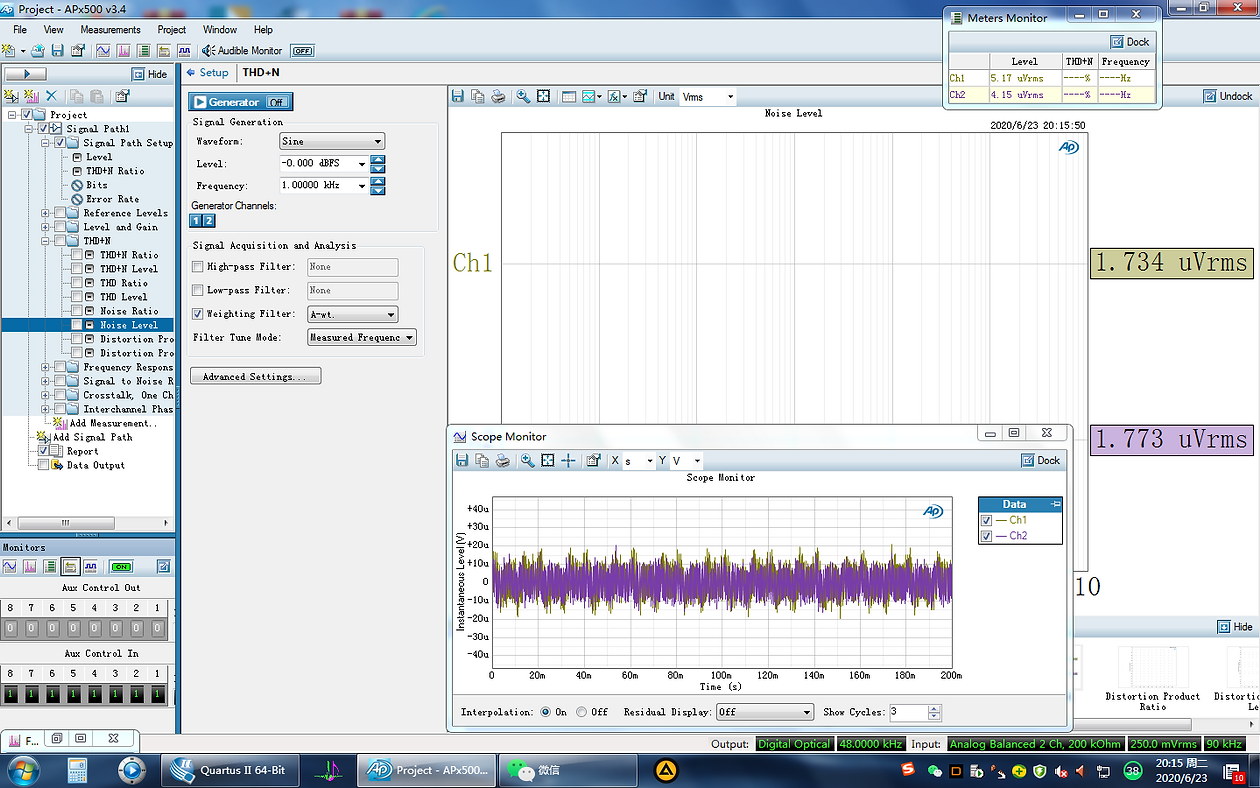The width and height of the screenshot is (1260, 788).
Task: Toggle generator channel 1 button
Action: [x=196, y=221]
